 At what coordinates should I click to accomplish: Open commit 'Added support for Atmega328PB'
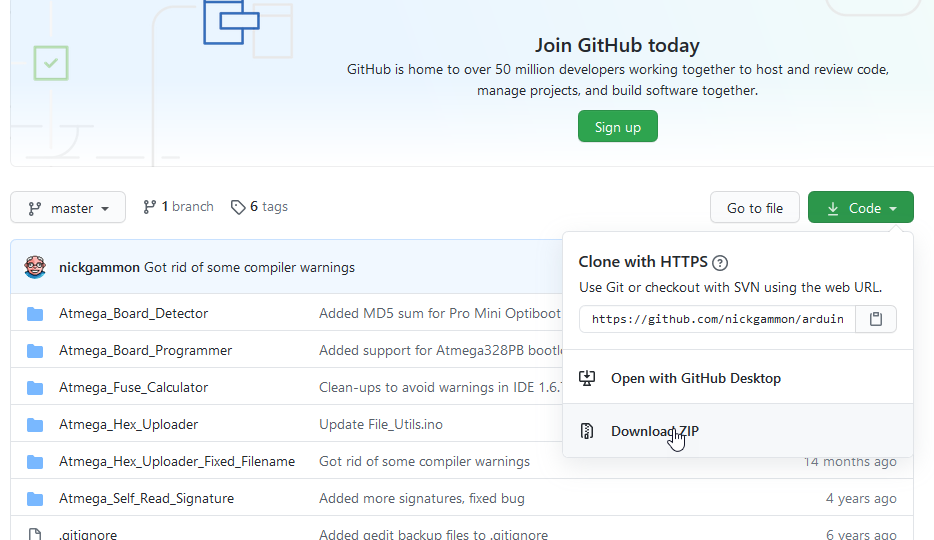click(441, 350)
